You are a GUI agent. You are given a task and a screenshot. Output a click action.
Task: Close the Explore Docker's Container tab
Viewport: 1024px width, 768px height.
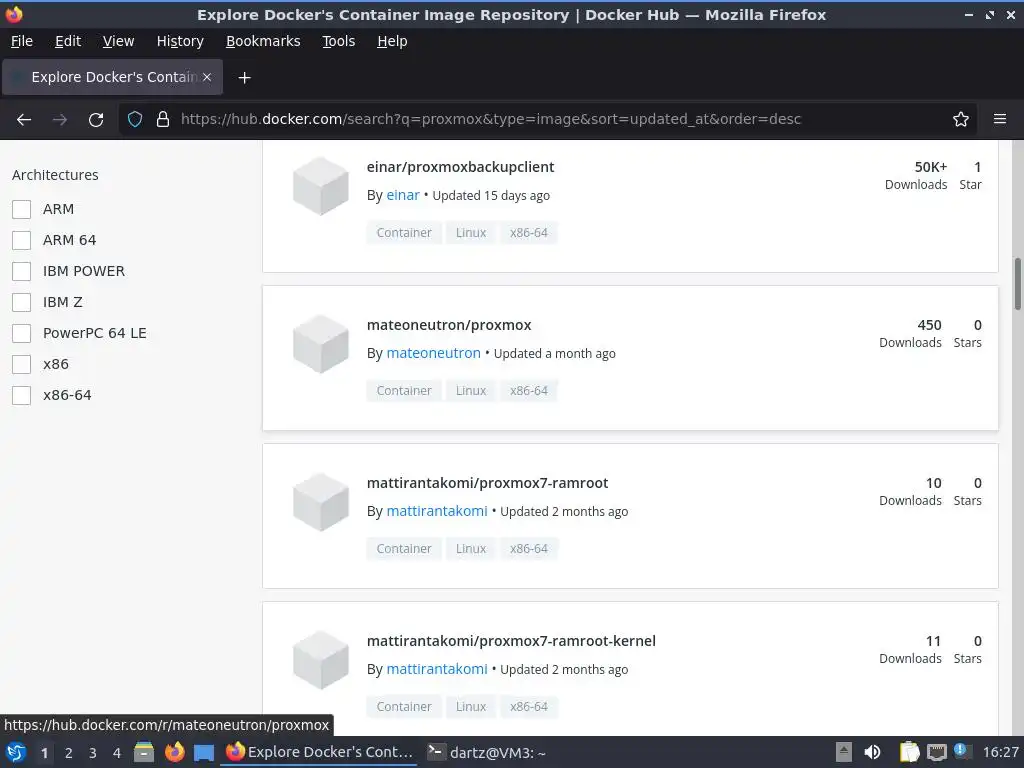(207, 77)
